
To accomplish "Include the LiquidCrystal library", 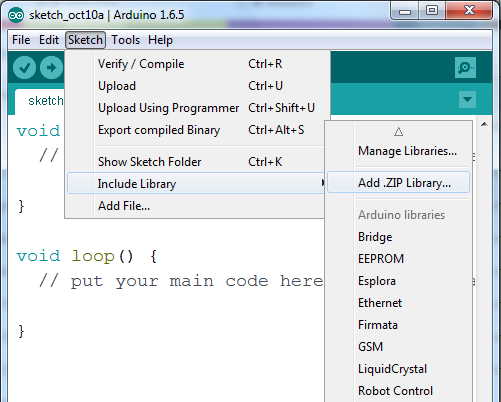I will (399, 369).
